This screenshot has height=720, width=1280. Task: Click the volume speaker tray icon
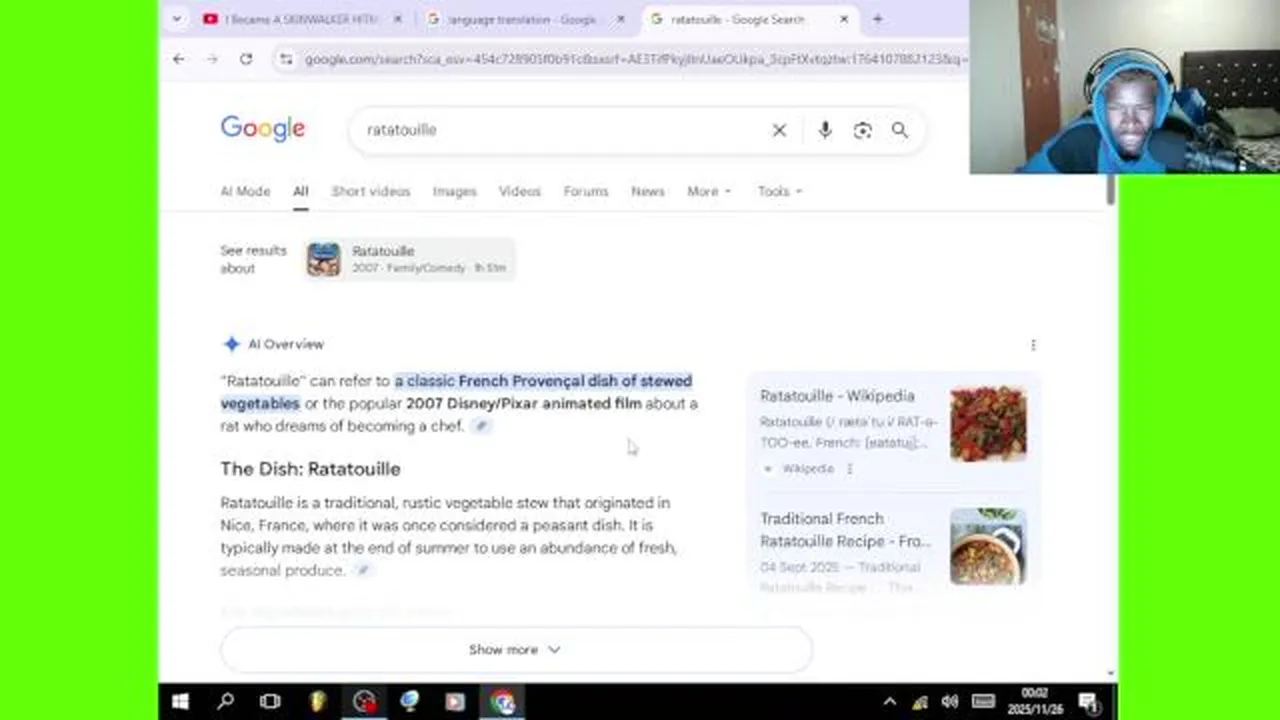(x=950, y=702)
